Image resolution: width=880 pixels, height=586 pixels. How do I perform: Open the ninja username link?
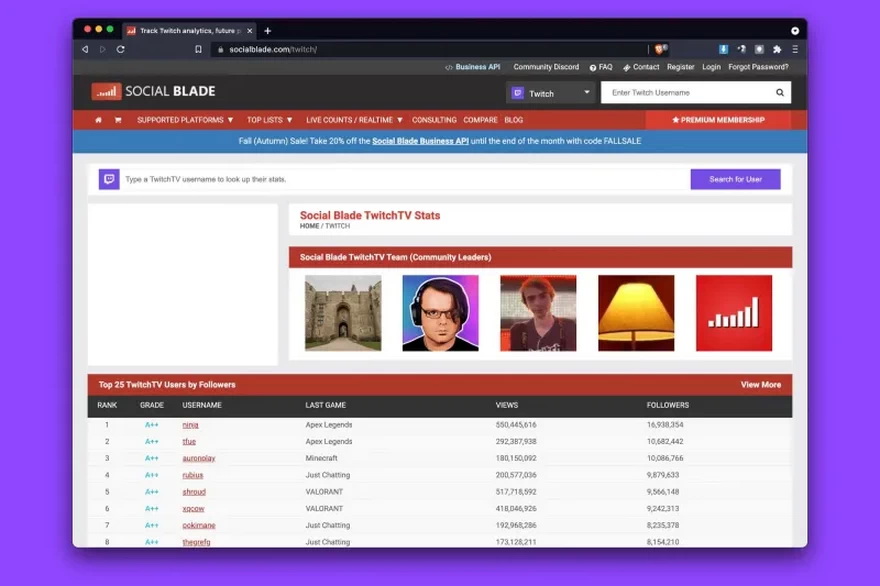point(190,425)
